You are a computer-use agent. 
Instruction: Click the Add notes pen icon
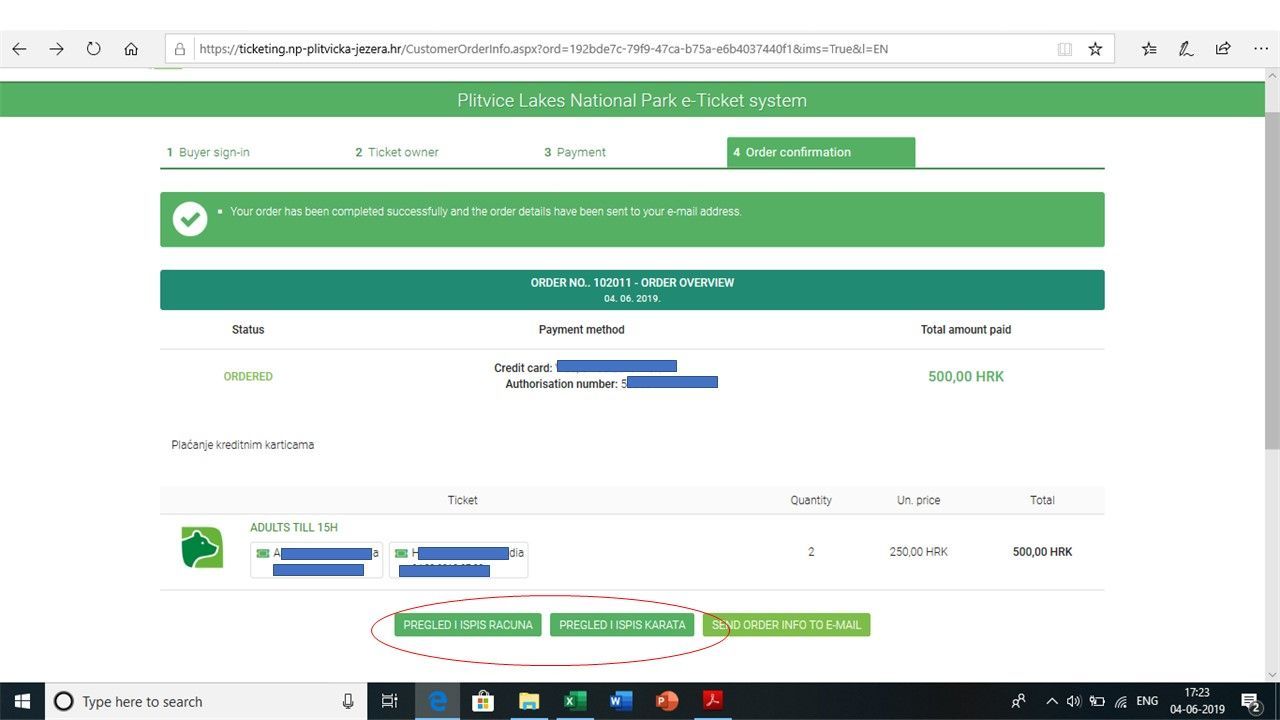tap(1186, 48)
